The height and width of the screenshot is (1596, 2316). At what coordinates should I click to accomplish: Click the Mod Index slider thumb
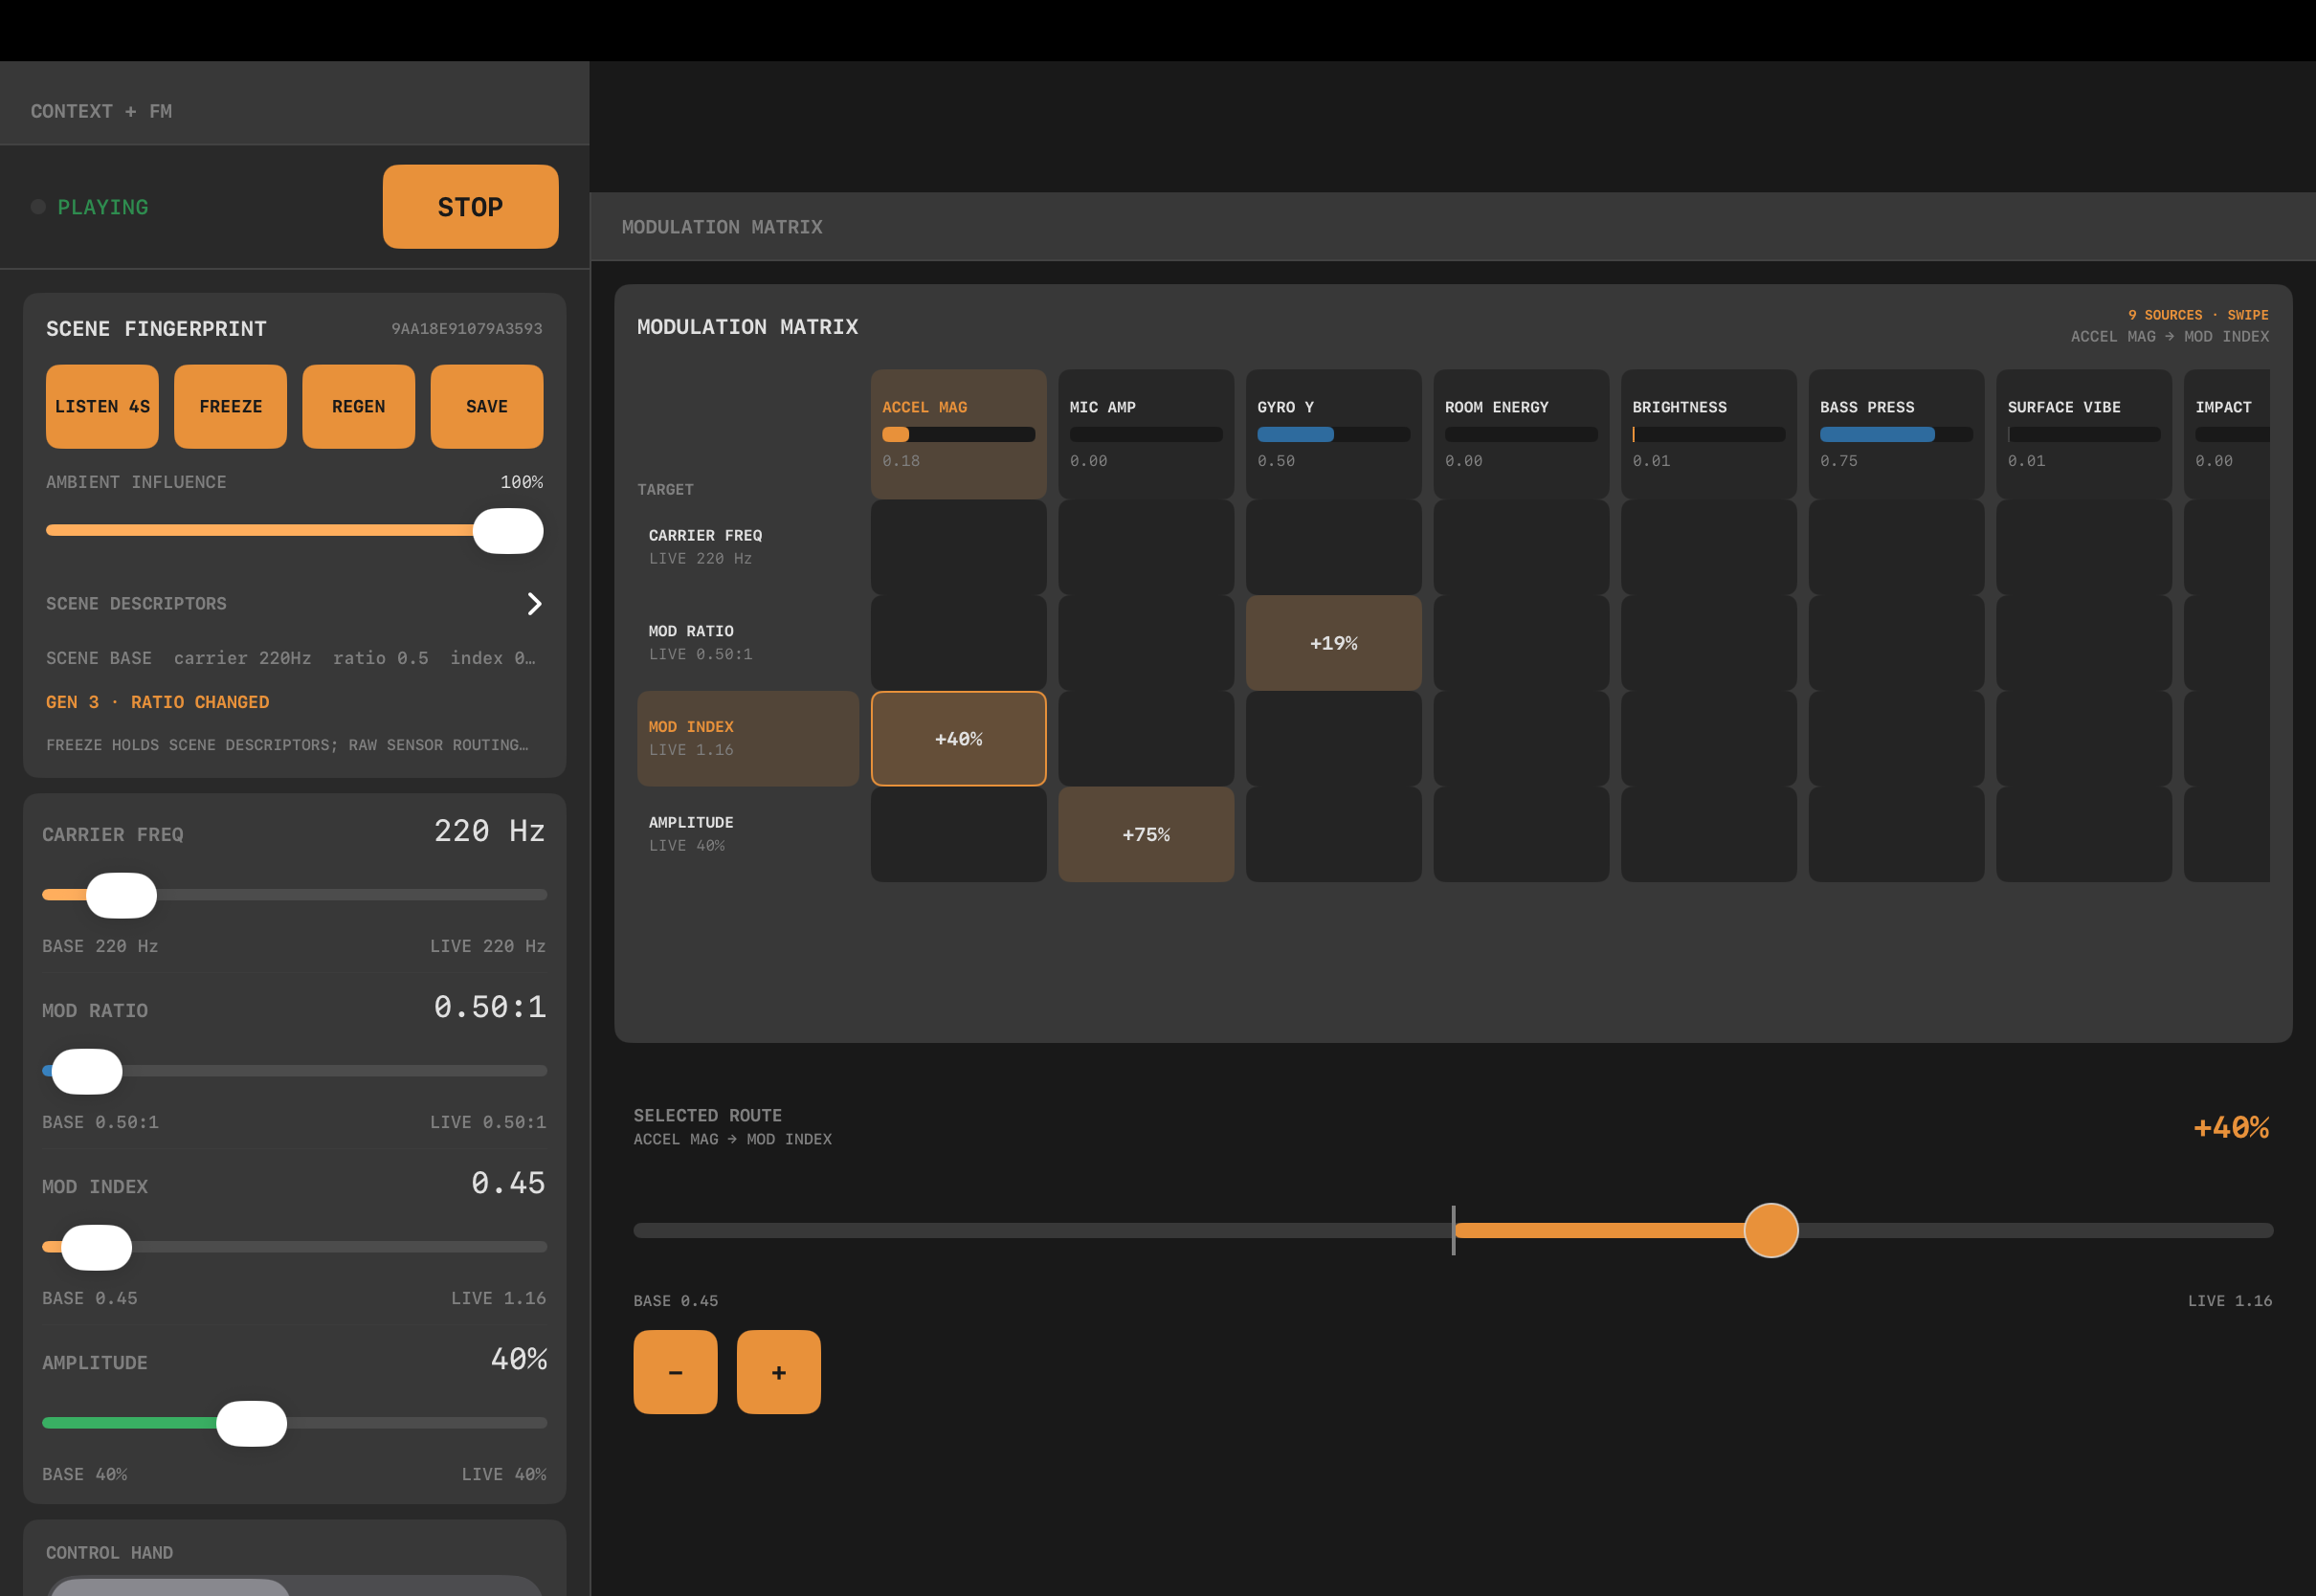[96, 1247]
